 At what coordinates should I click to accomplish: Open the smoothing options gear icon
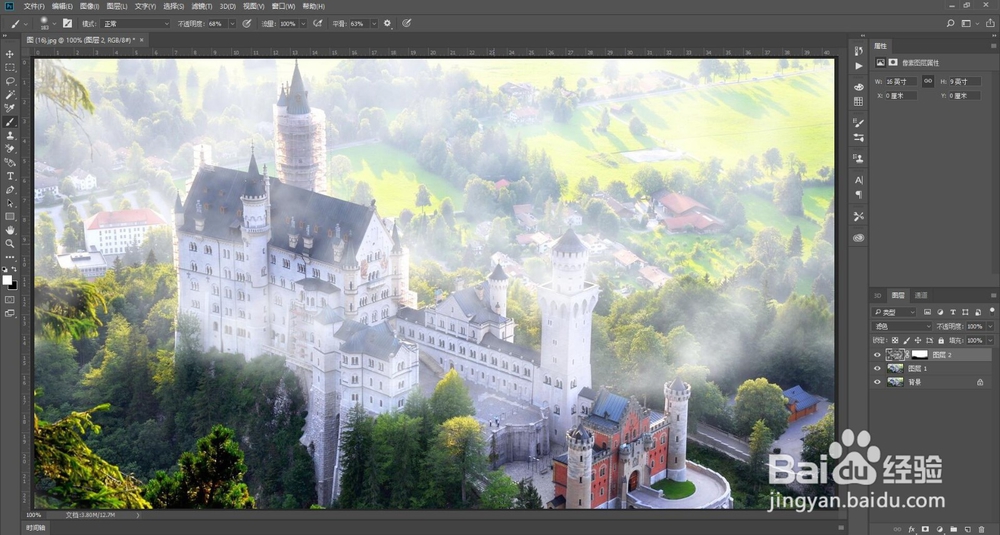[387, 24]
